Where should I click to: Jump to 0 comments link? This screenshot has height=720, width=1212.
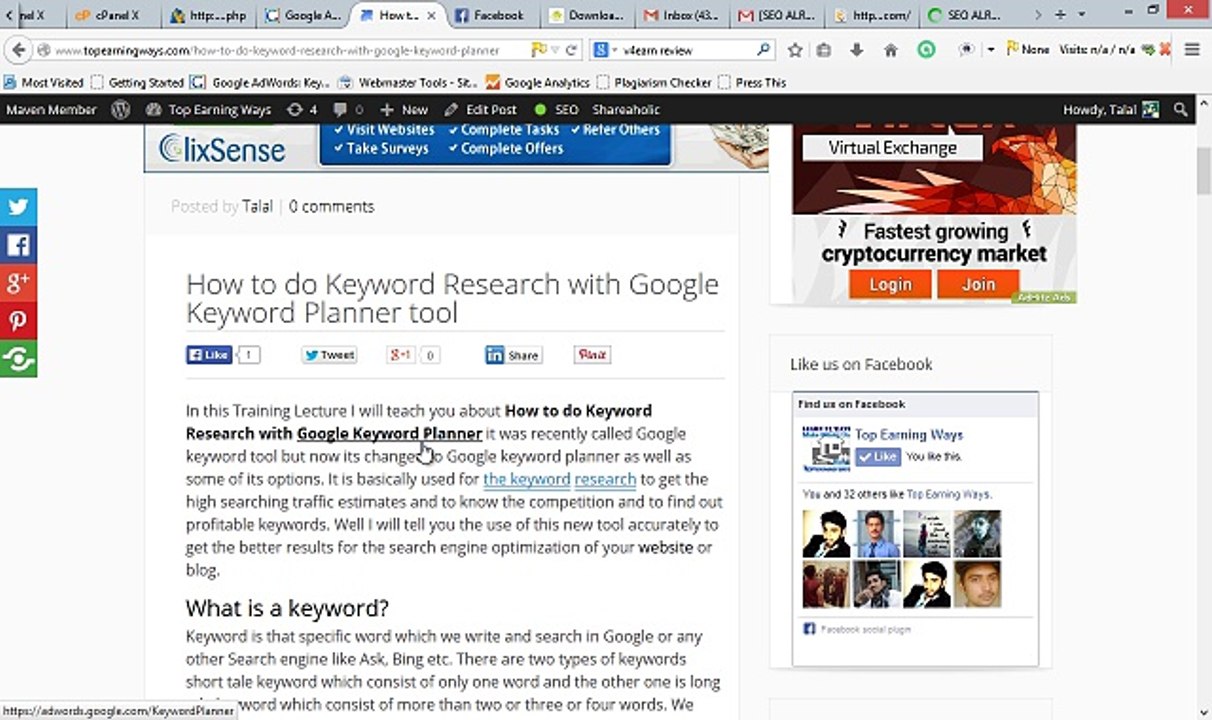(x=331, y=206)
